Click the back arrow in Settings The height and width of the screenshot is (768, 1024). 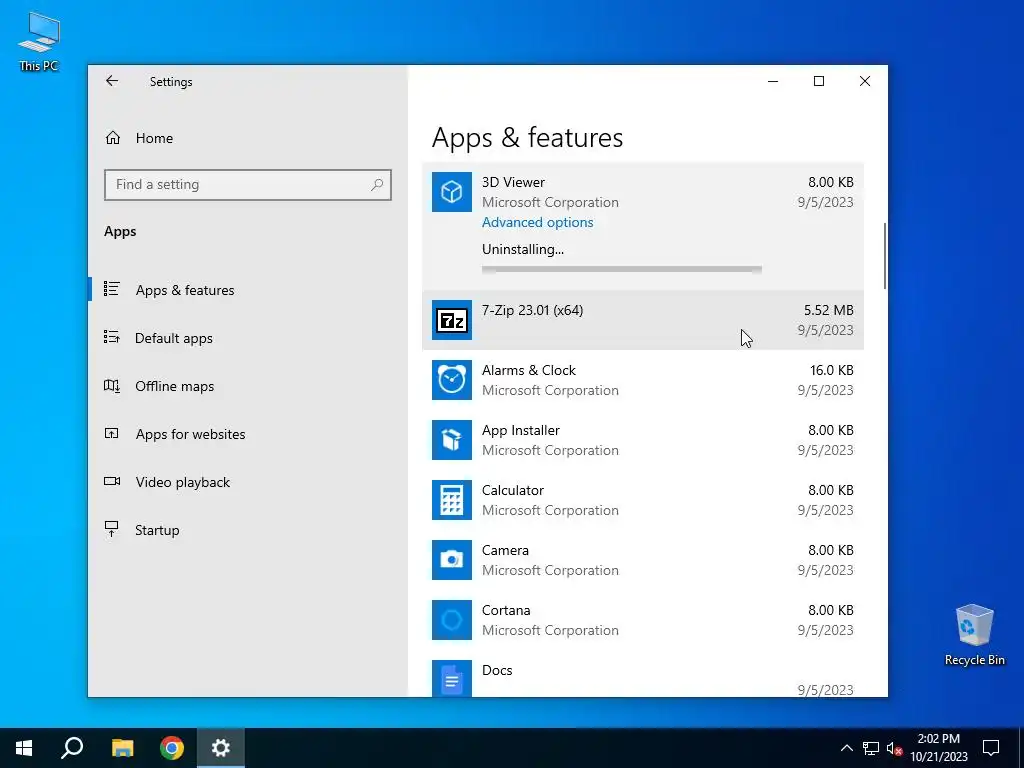coord(112,81)
